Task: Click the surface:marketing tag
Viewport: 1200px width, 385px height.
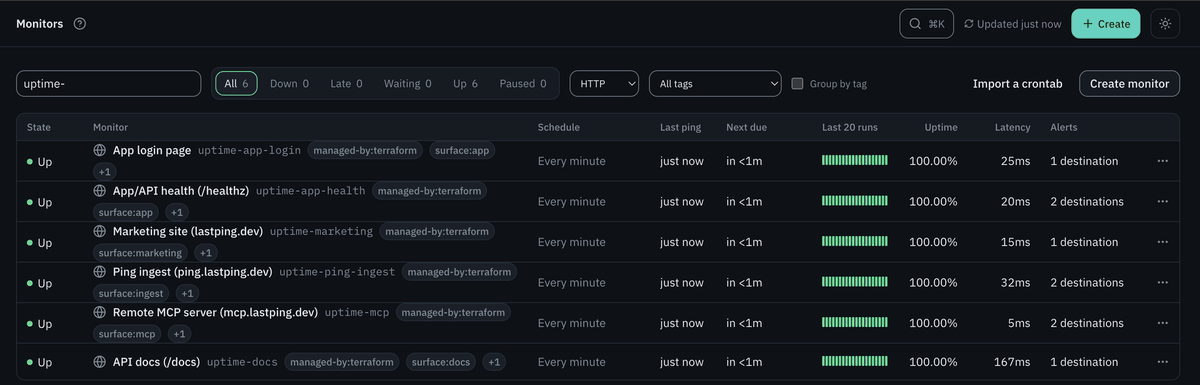Action: point(141,253)
